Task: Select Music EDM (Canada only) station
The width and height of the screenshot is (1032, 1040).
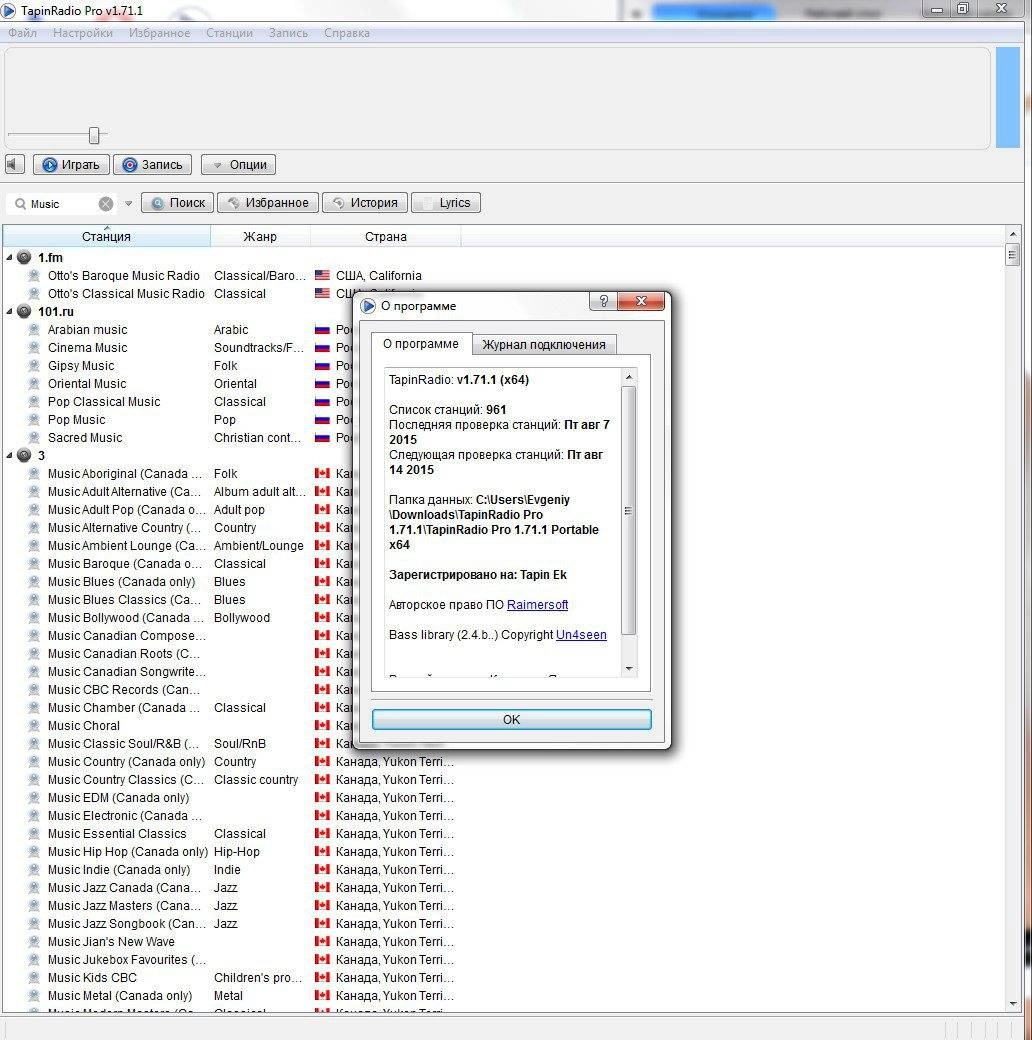Action: 118,798
